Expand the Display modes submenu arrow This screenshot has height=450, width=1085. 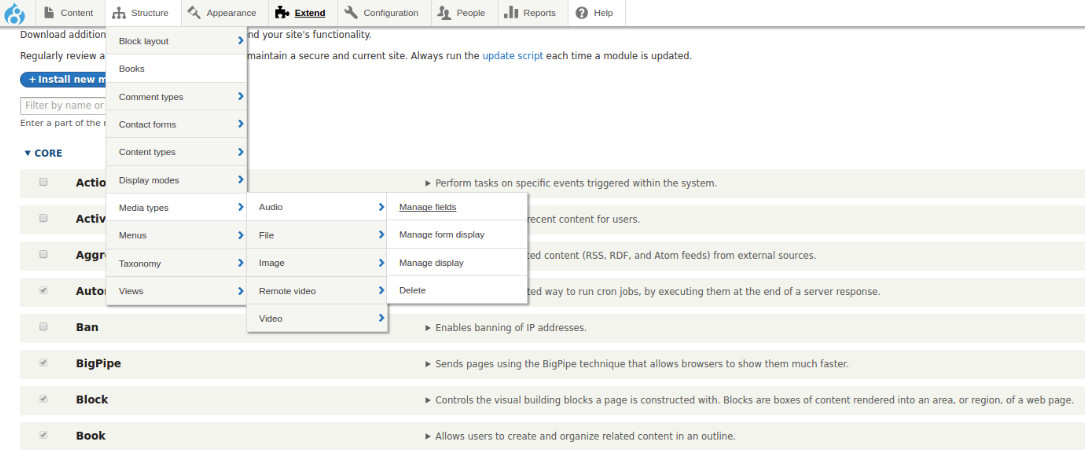240,179
